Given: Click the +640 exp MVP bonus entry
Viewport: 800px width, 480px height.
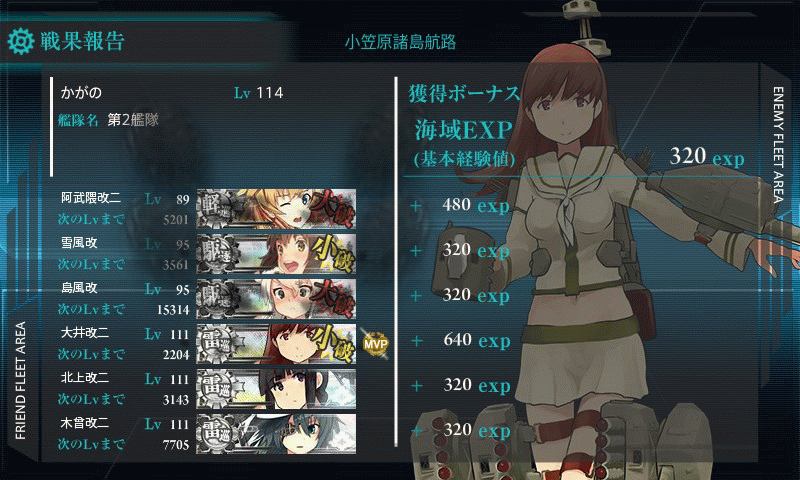Looking at the screenshot, I should [x=461, y=340].
